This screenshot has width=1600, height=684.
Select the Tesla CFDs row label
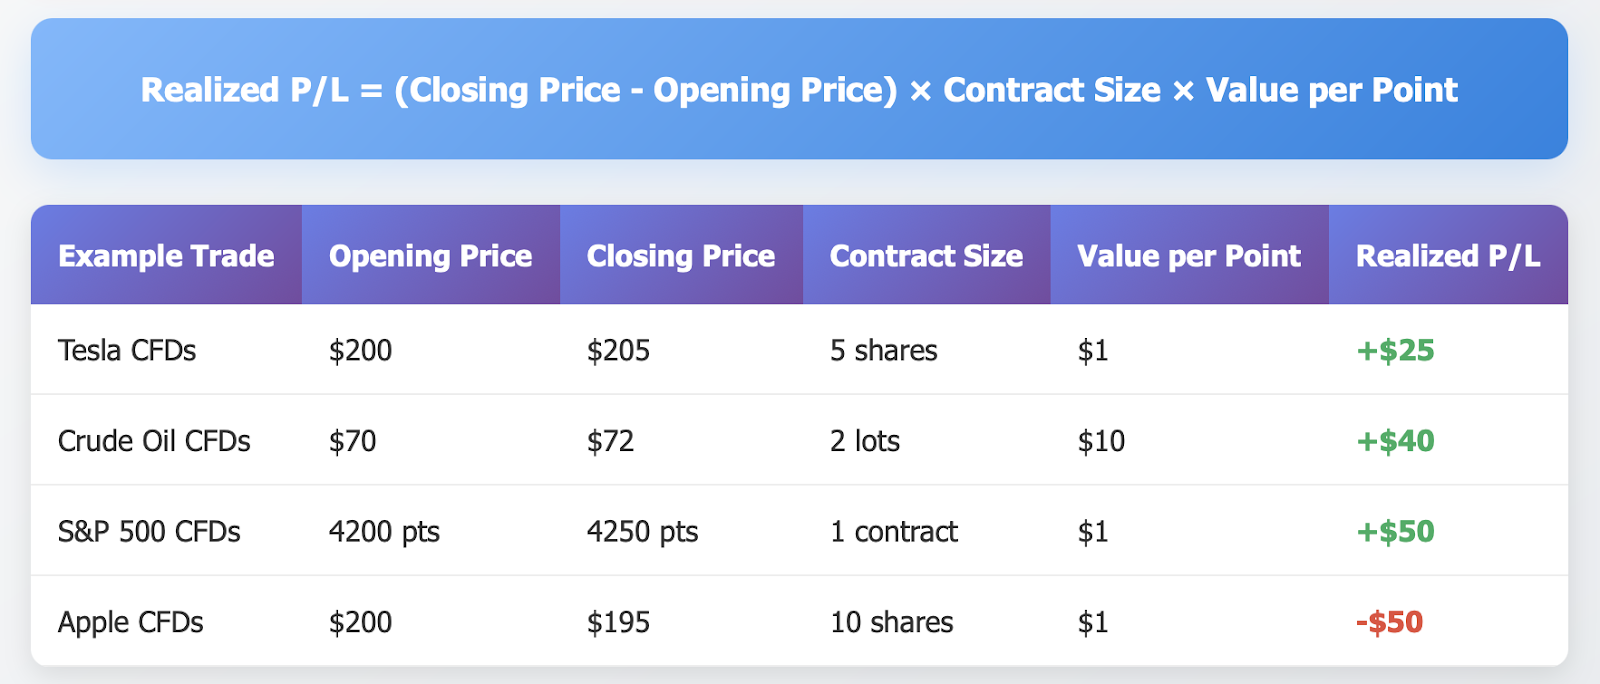[x=127, y=350]
